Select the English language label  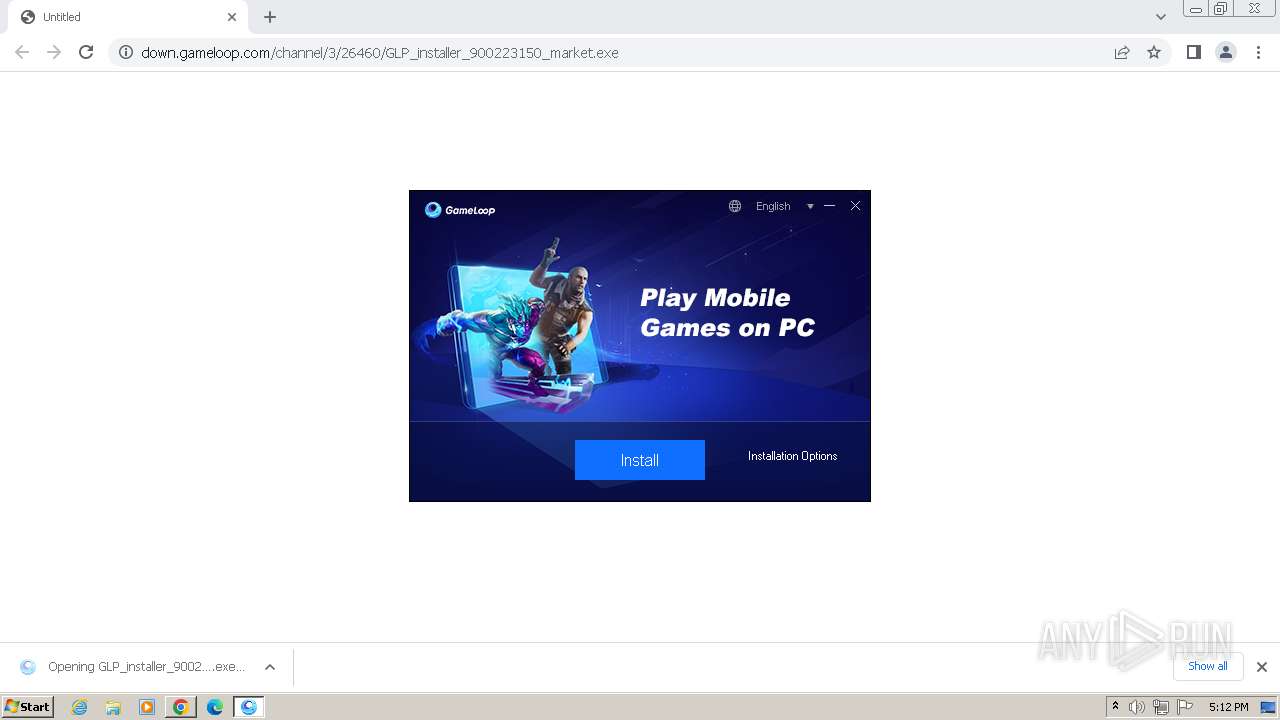773,206
